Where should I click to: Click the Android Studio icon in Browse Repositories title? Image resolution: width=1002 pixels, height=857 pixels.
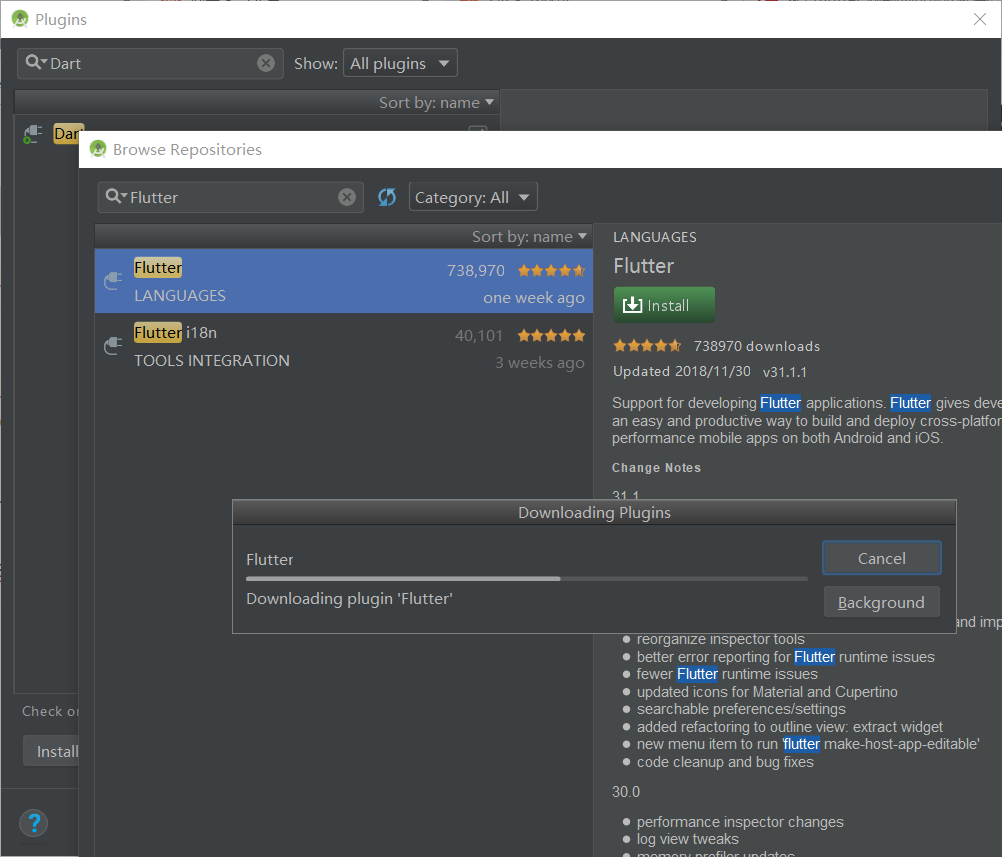point(98,149)
